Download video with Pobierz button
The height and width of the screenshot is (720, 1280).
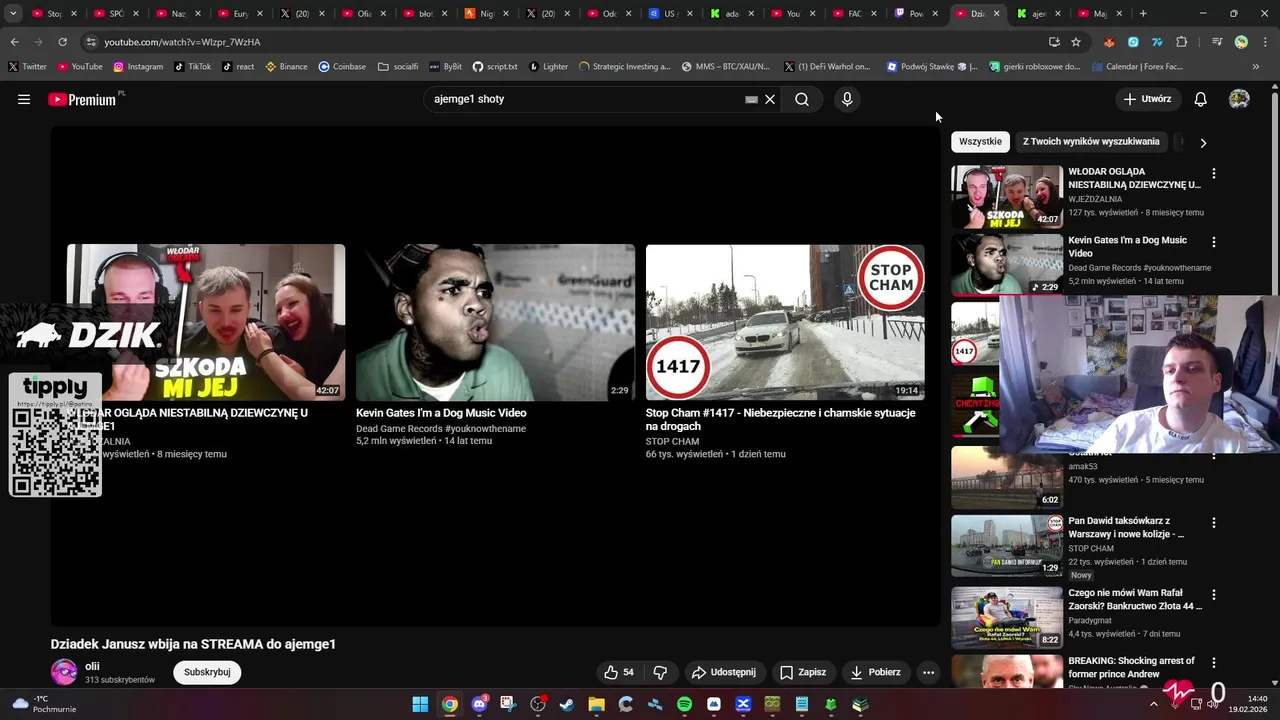[x=875, y=672]
